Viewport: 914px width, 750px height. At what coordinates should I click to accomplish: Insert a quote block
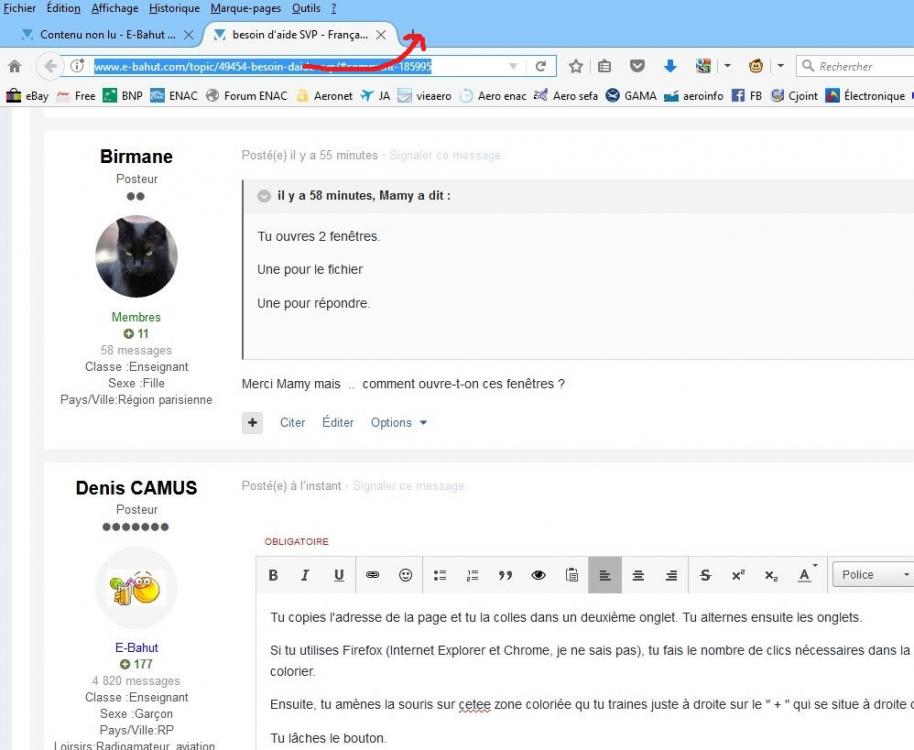pyautogui.click(x=505, y=575)
